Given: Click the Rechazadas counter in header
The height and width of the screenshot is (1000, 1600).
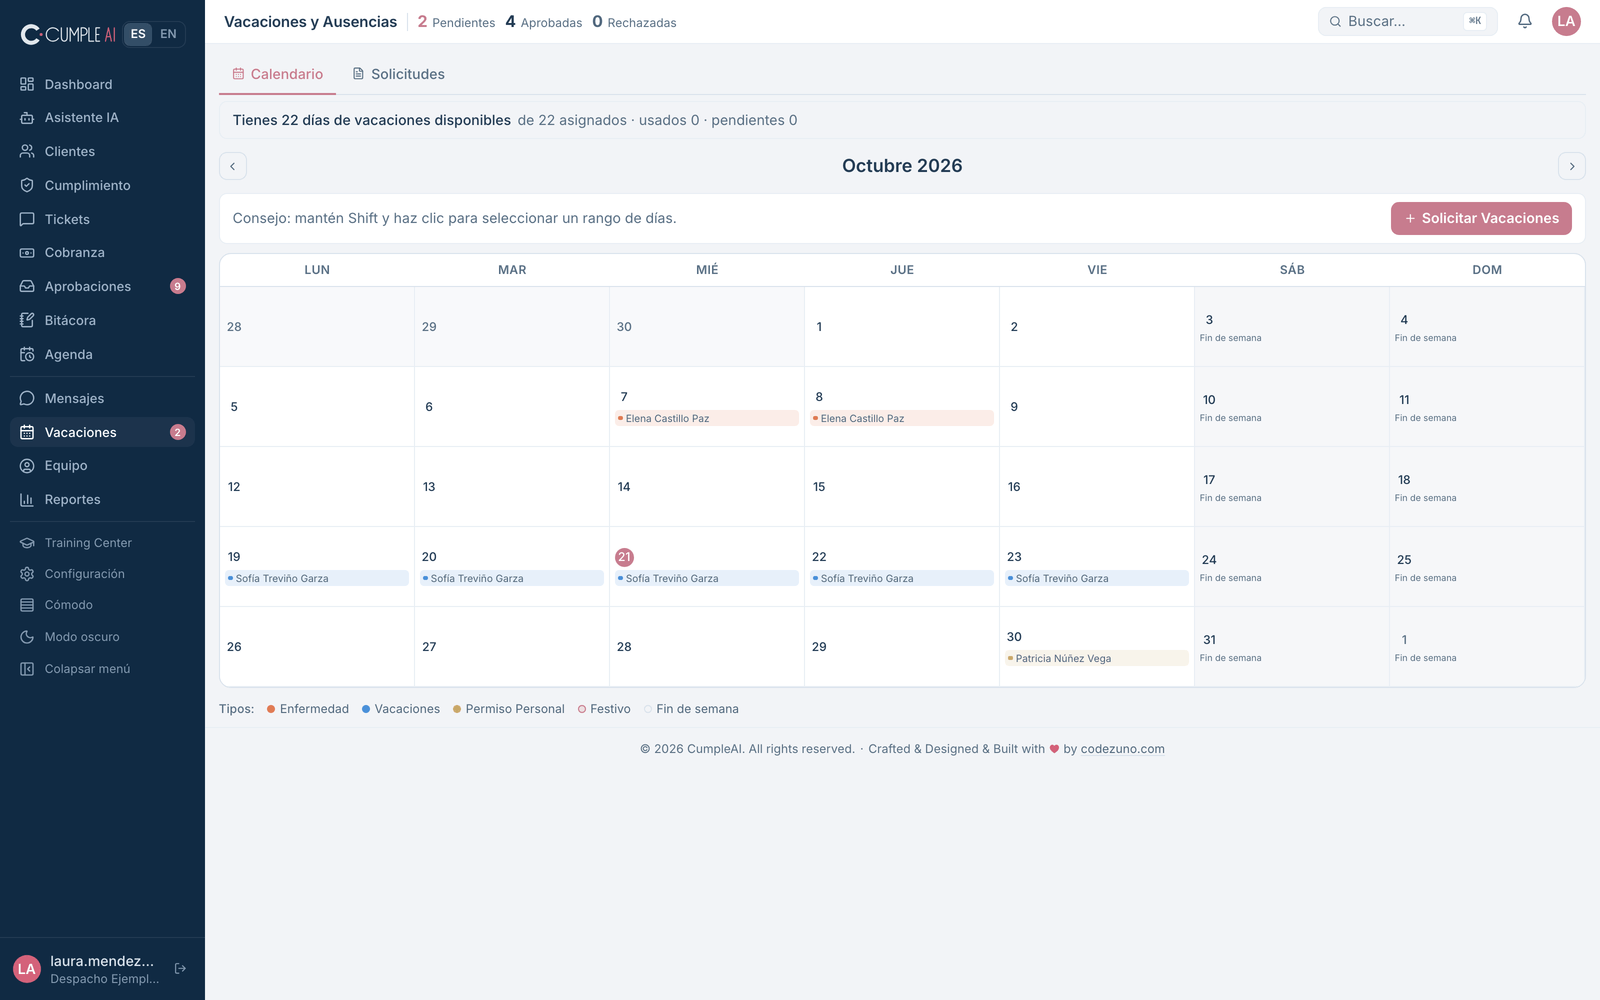Looking at the screenshot, I should (634, 22).
